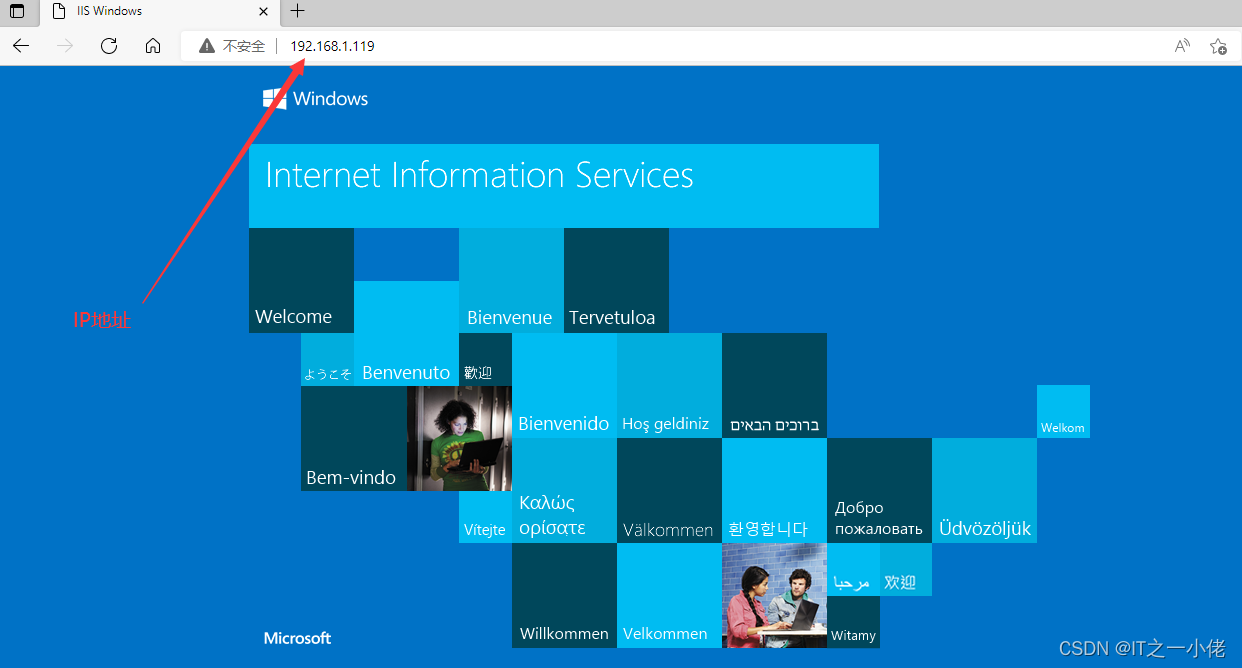The height and width of the screenshot is (668, 1242).
Task: Open a new tab with plus button
Action: [x=297, y=11]
